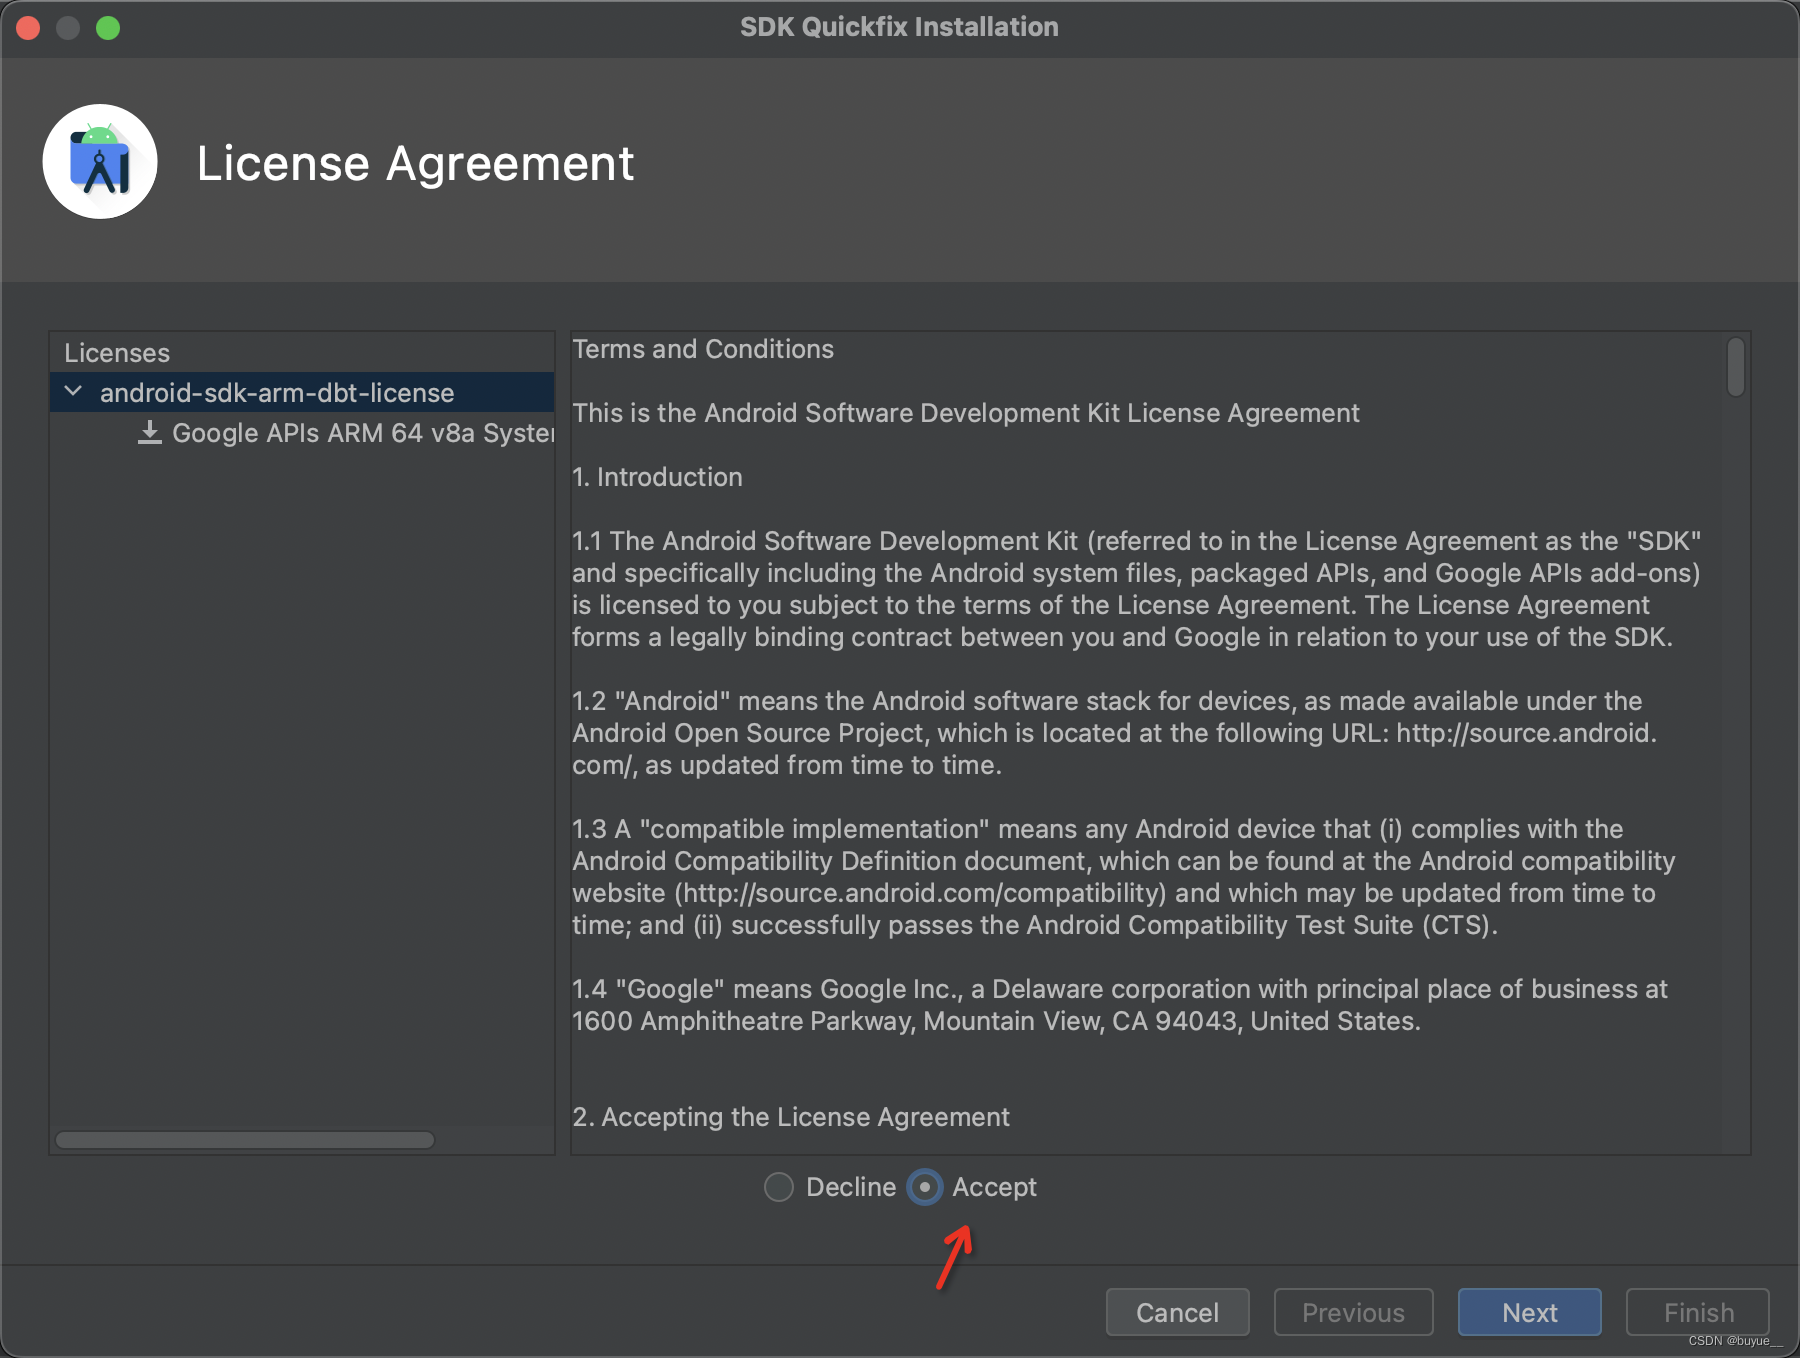Click the Licenses panel horizontal scrollbar
Image resolution: width=1800 pixels, height=1358 pixels.
click(245, 1140)
